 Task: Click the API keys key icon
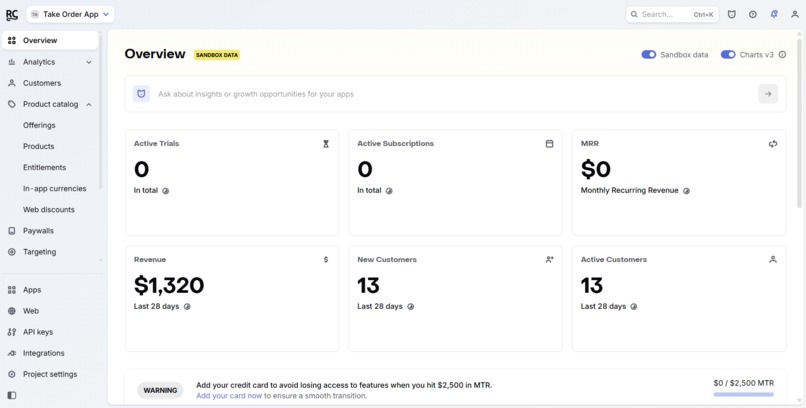(12, 332)
